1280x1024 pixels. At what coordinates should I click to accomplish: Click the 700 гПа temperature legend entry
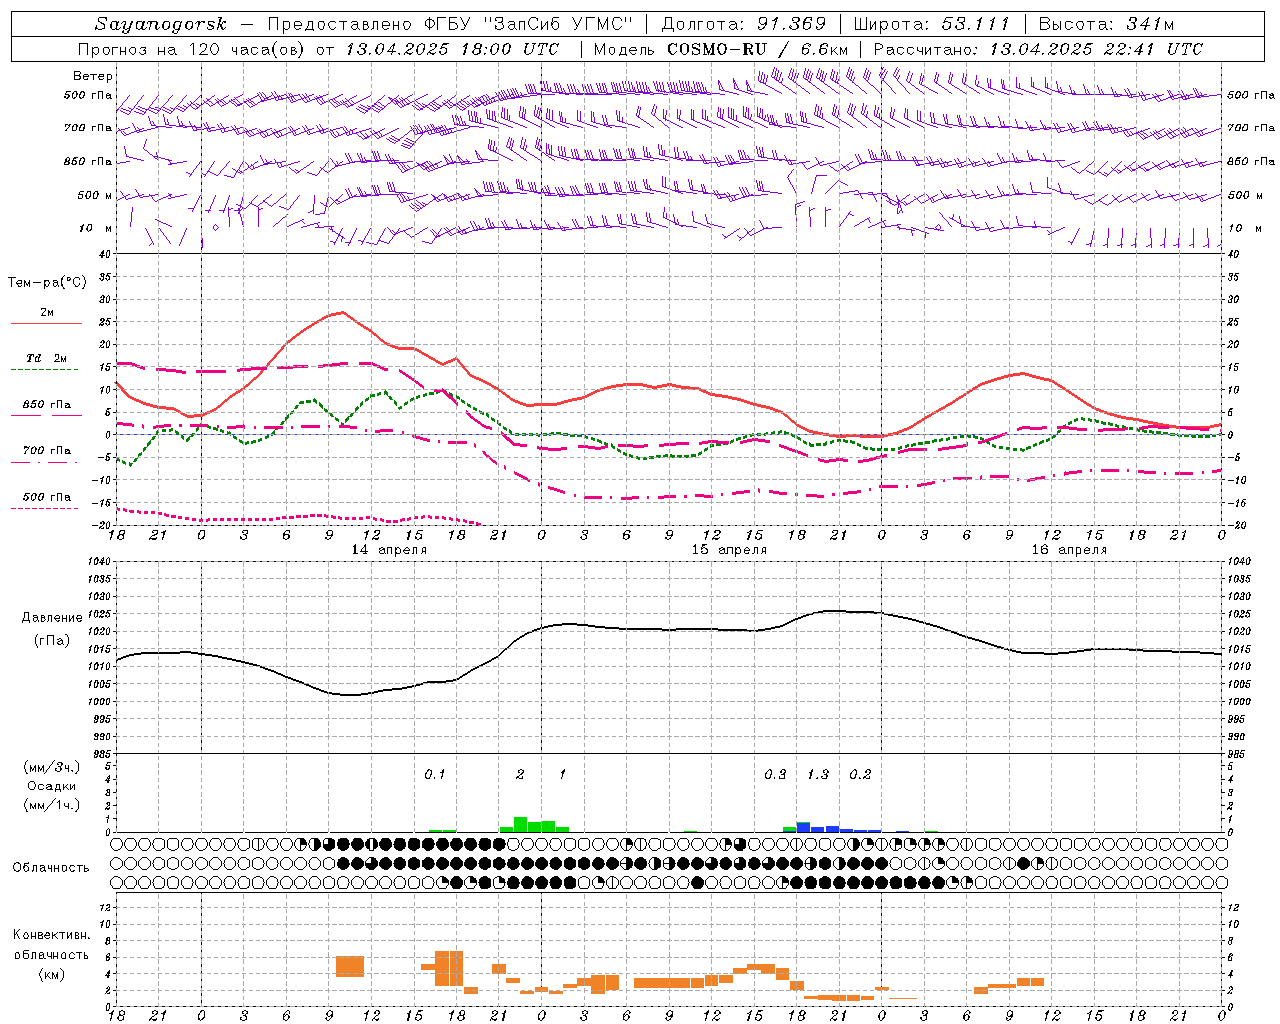point(46,451)
